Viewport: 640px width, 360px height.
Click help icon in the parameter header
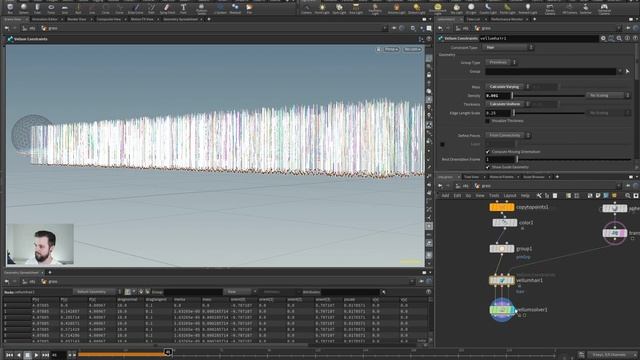[635, 38]
